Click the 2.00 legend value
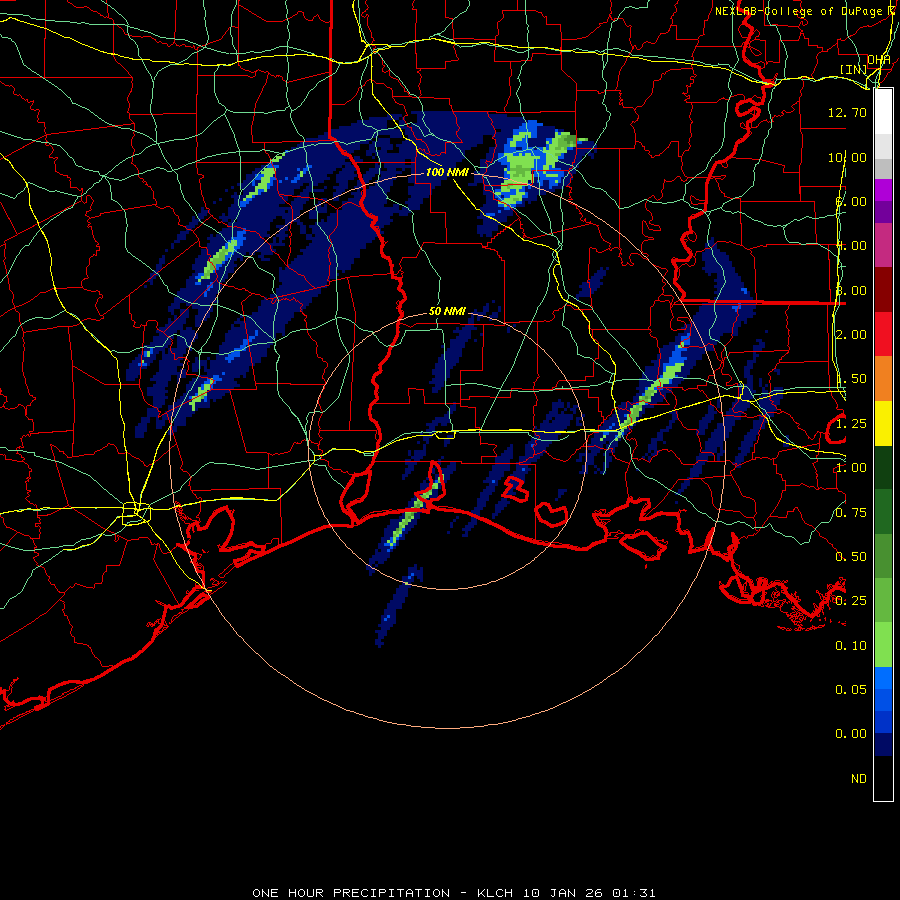 point(851,335)
